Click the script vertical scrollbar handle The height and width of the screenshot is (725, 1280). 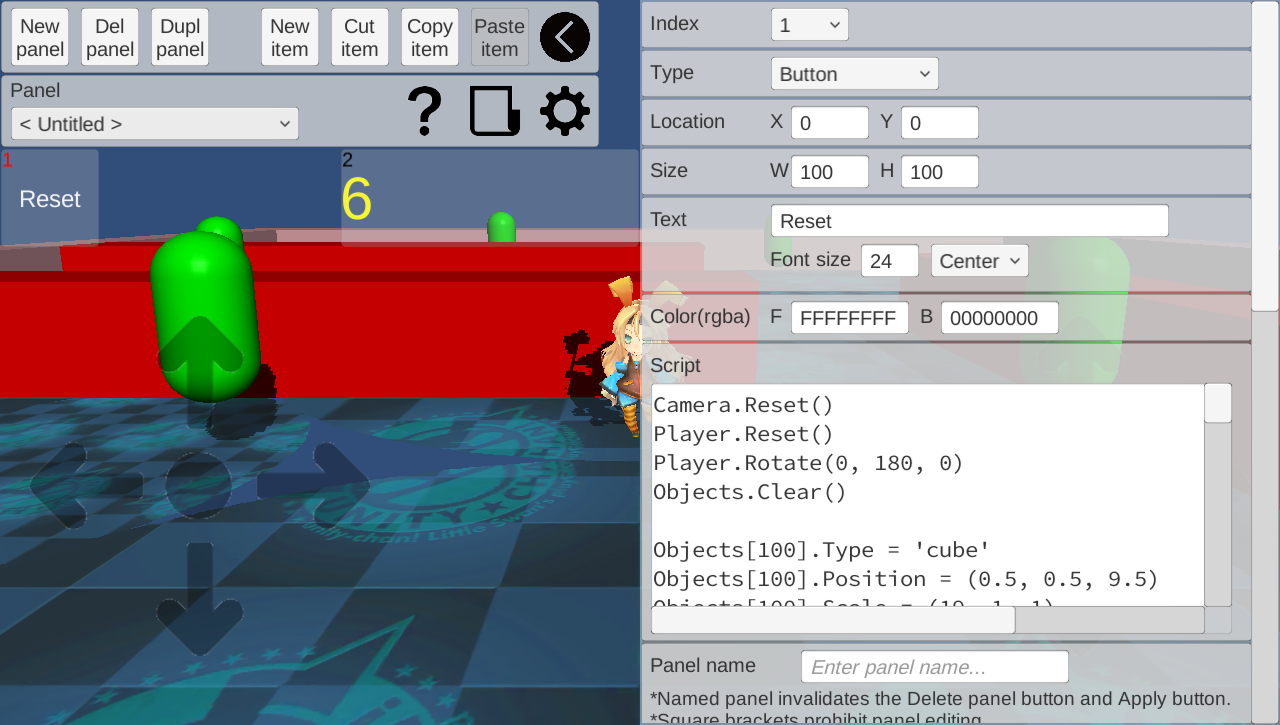pyautogui.click(x=1218, y=403)
